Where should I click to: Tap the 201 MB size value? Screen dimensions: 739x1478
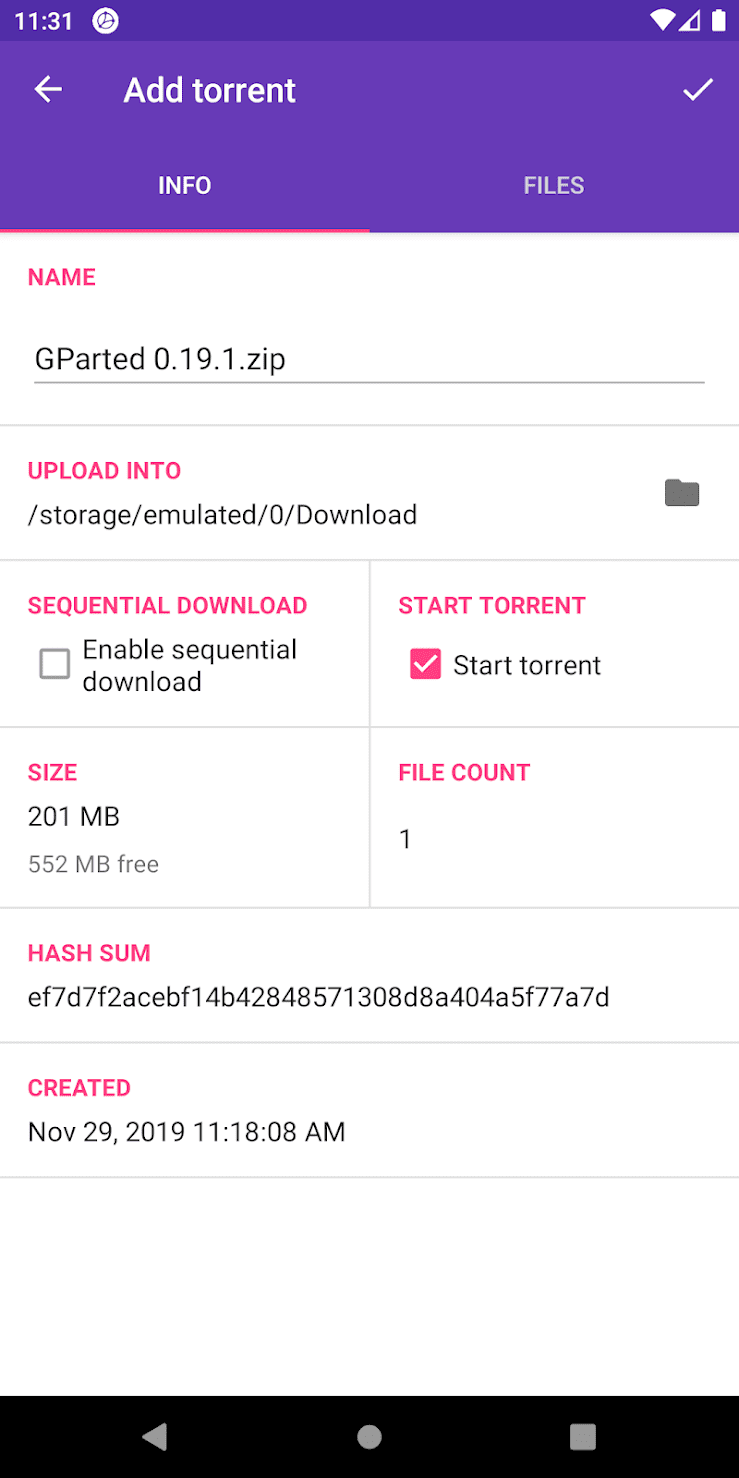click(x=74, y=817)
